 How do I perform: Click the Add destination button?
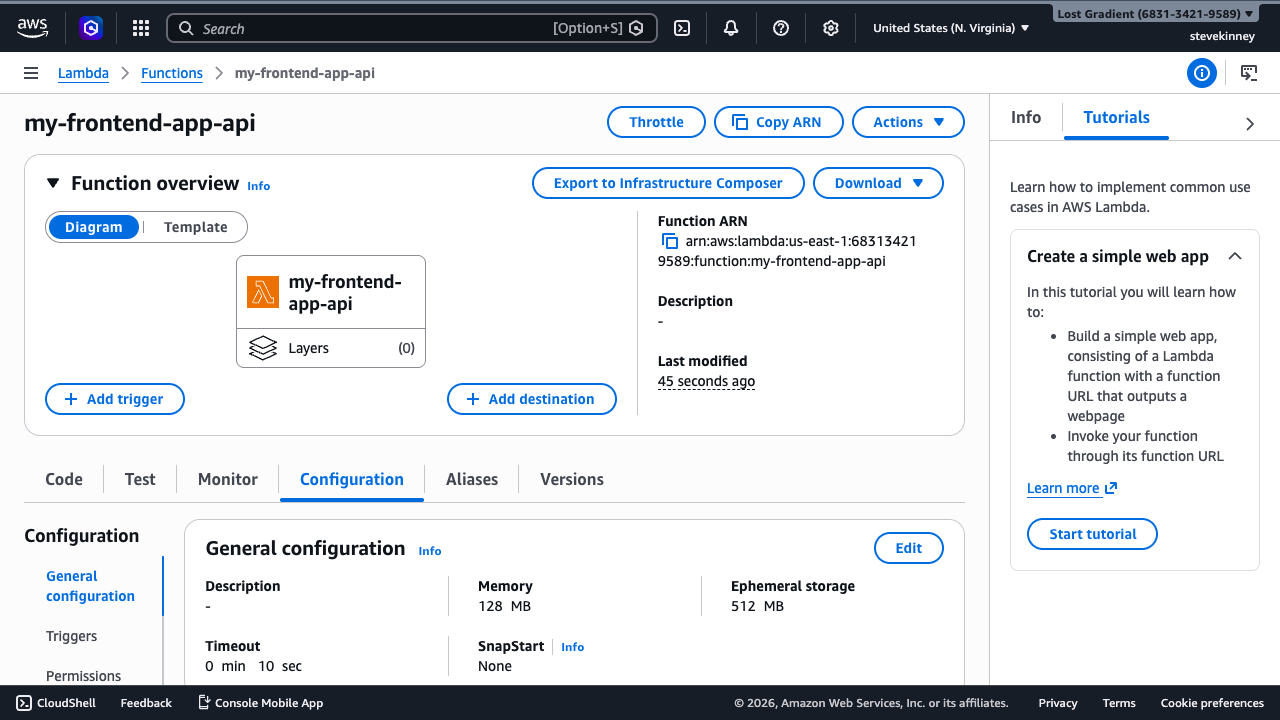(532, 399)
